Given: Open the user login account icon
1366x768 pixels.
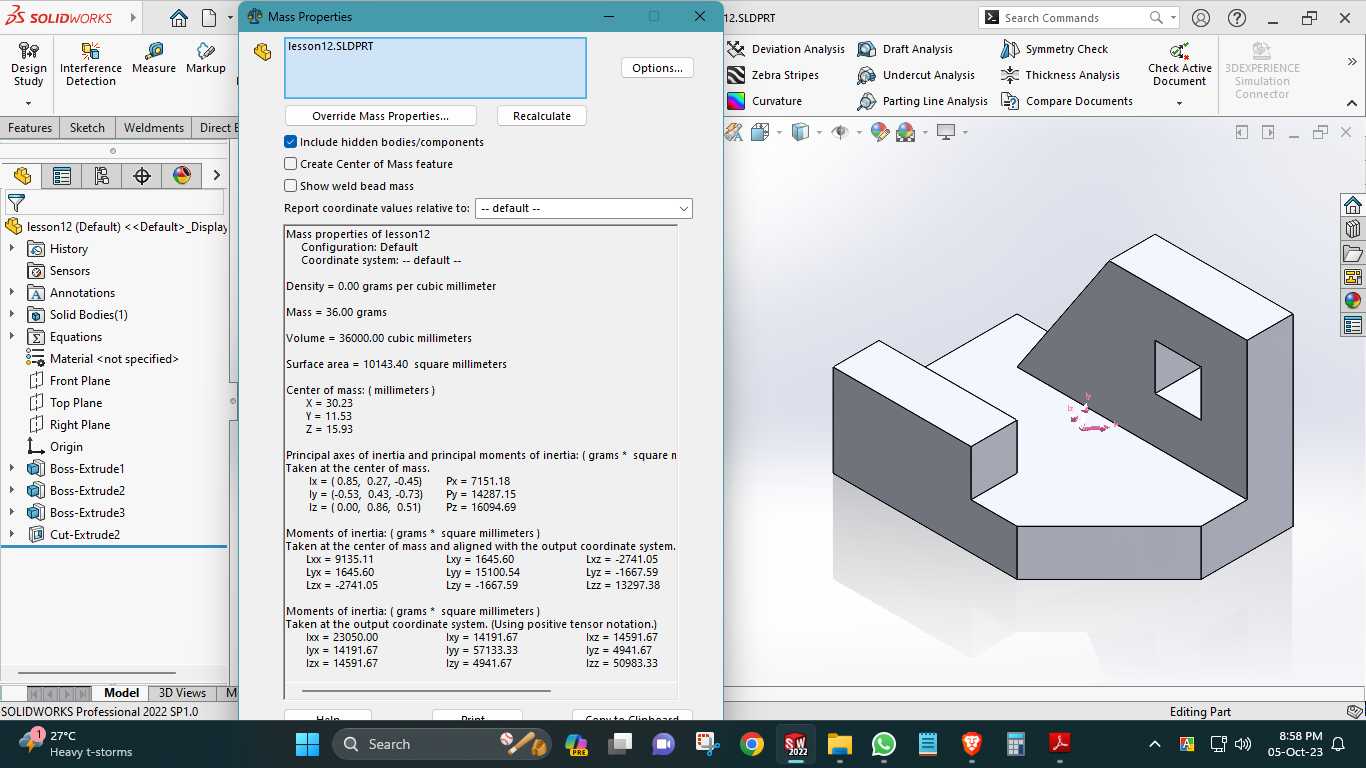Looking at the screenshot, I should tap(1201, 18).
